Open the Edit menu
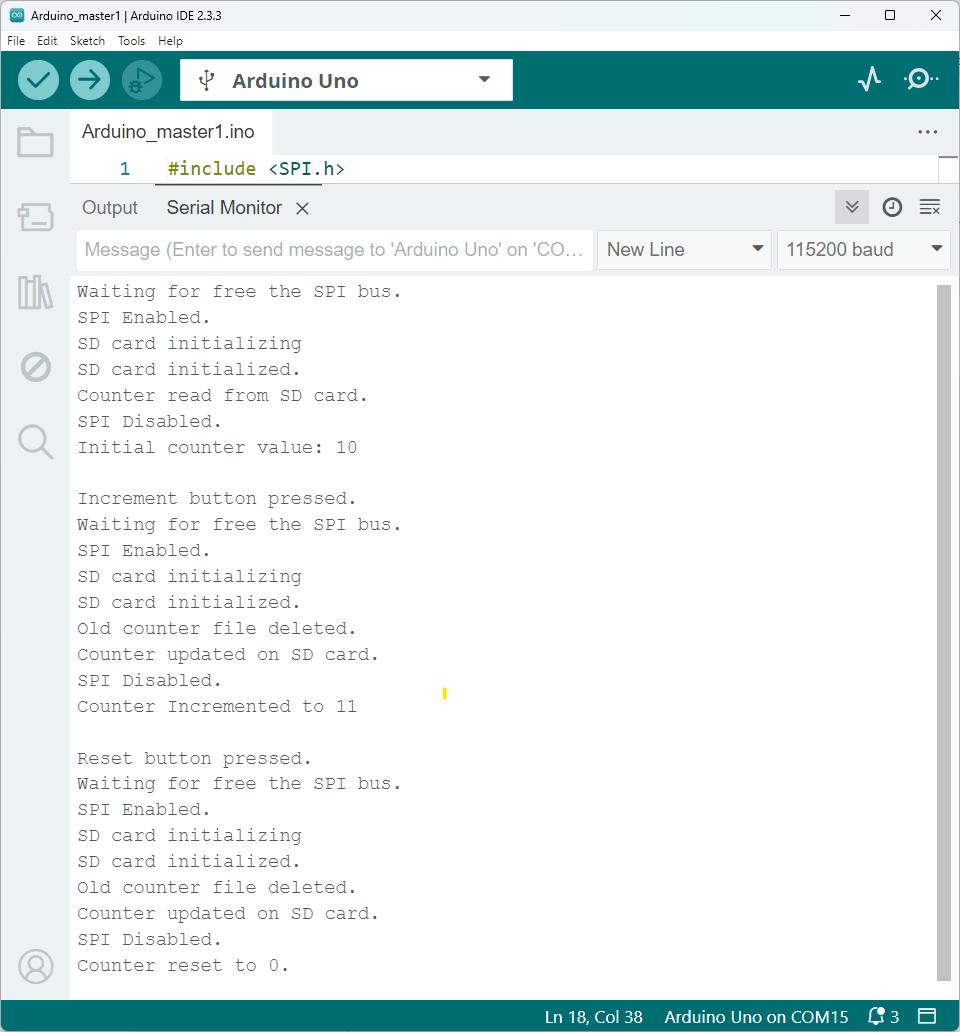The height and width of the screenshot is (1032, 960). point(47,41)
